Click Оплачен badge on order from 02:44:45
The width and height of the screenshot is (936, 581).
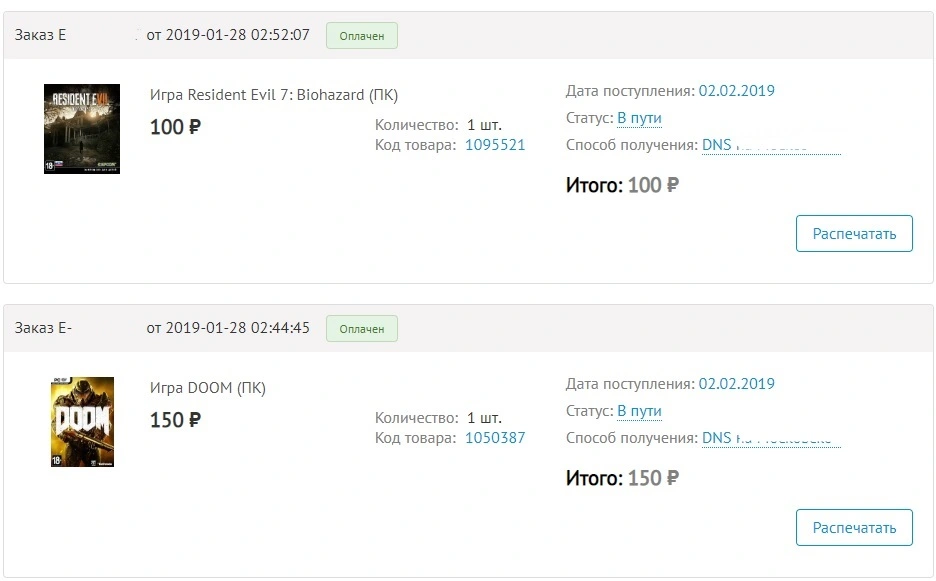click(x=362, y=328)
